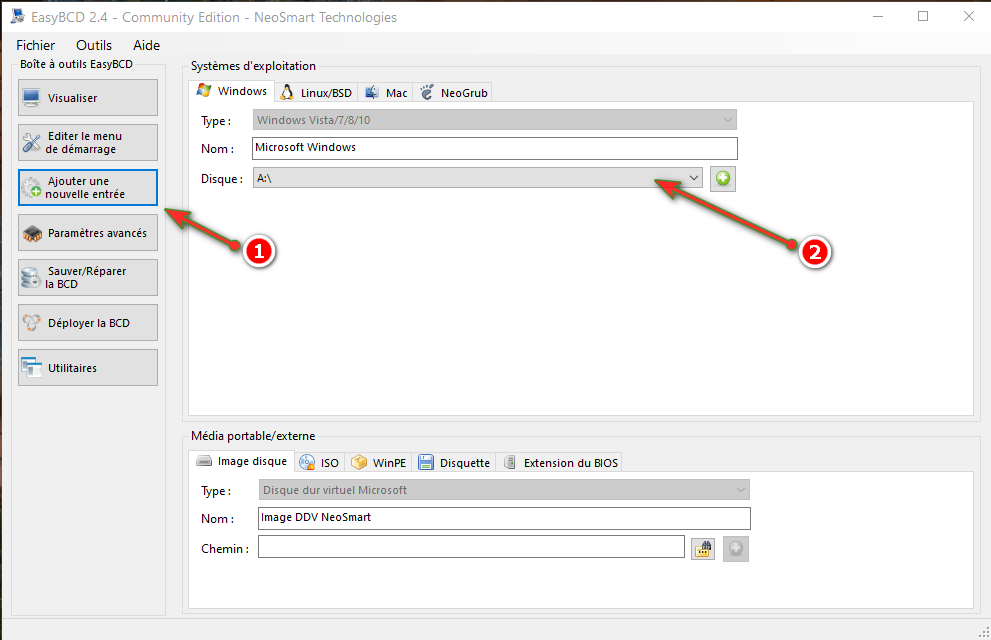Expand the Windows Type dropdown
Screen dimensions: 991x640
(x=728, y=121)
